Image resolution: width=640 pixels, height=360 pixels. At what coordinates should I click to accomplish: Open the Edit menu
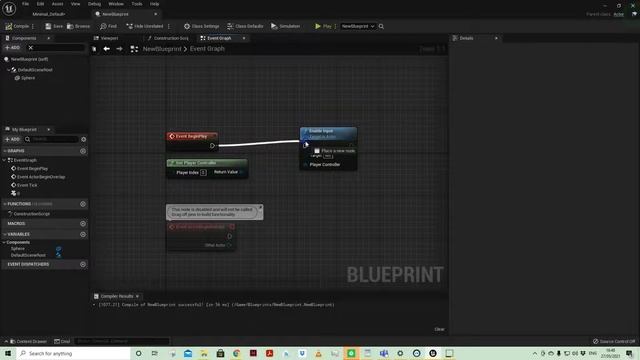point(40,4)
